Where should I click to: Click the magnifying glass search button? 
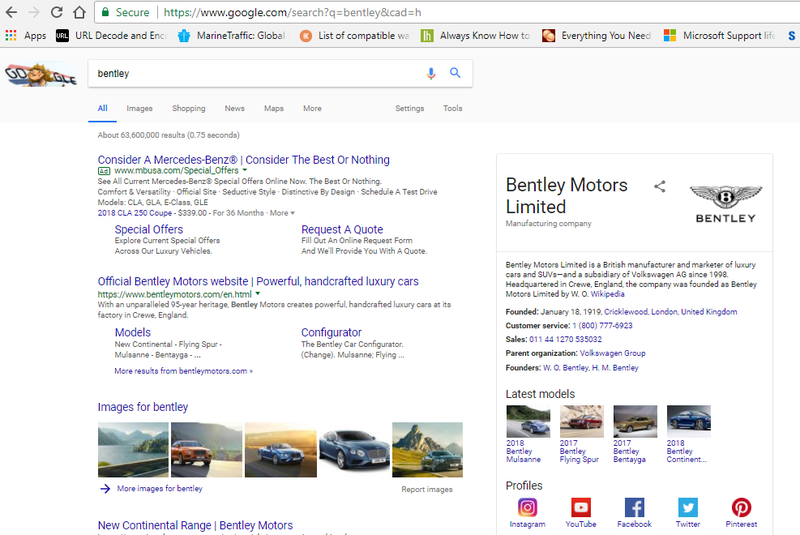coord(455,73)
